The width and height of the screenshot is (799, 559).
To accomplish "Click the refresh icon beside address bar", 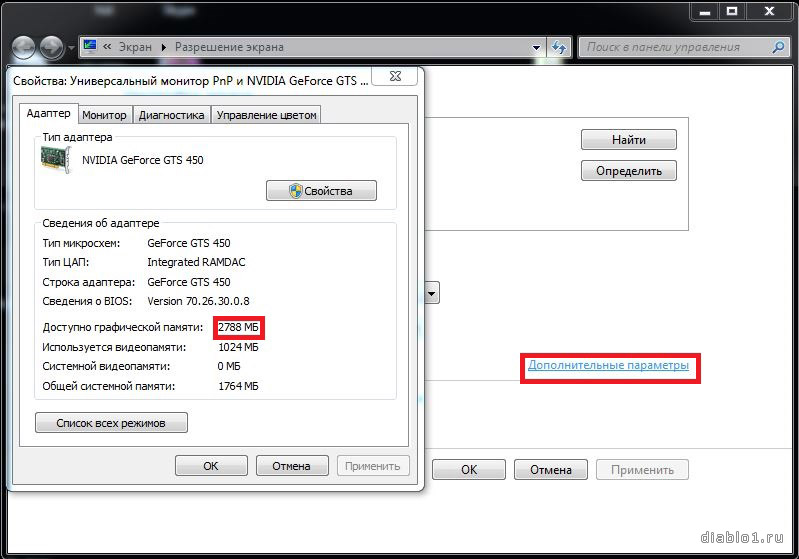I will 559,47.
